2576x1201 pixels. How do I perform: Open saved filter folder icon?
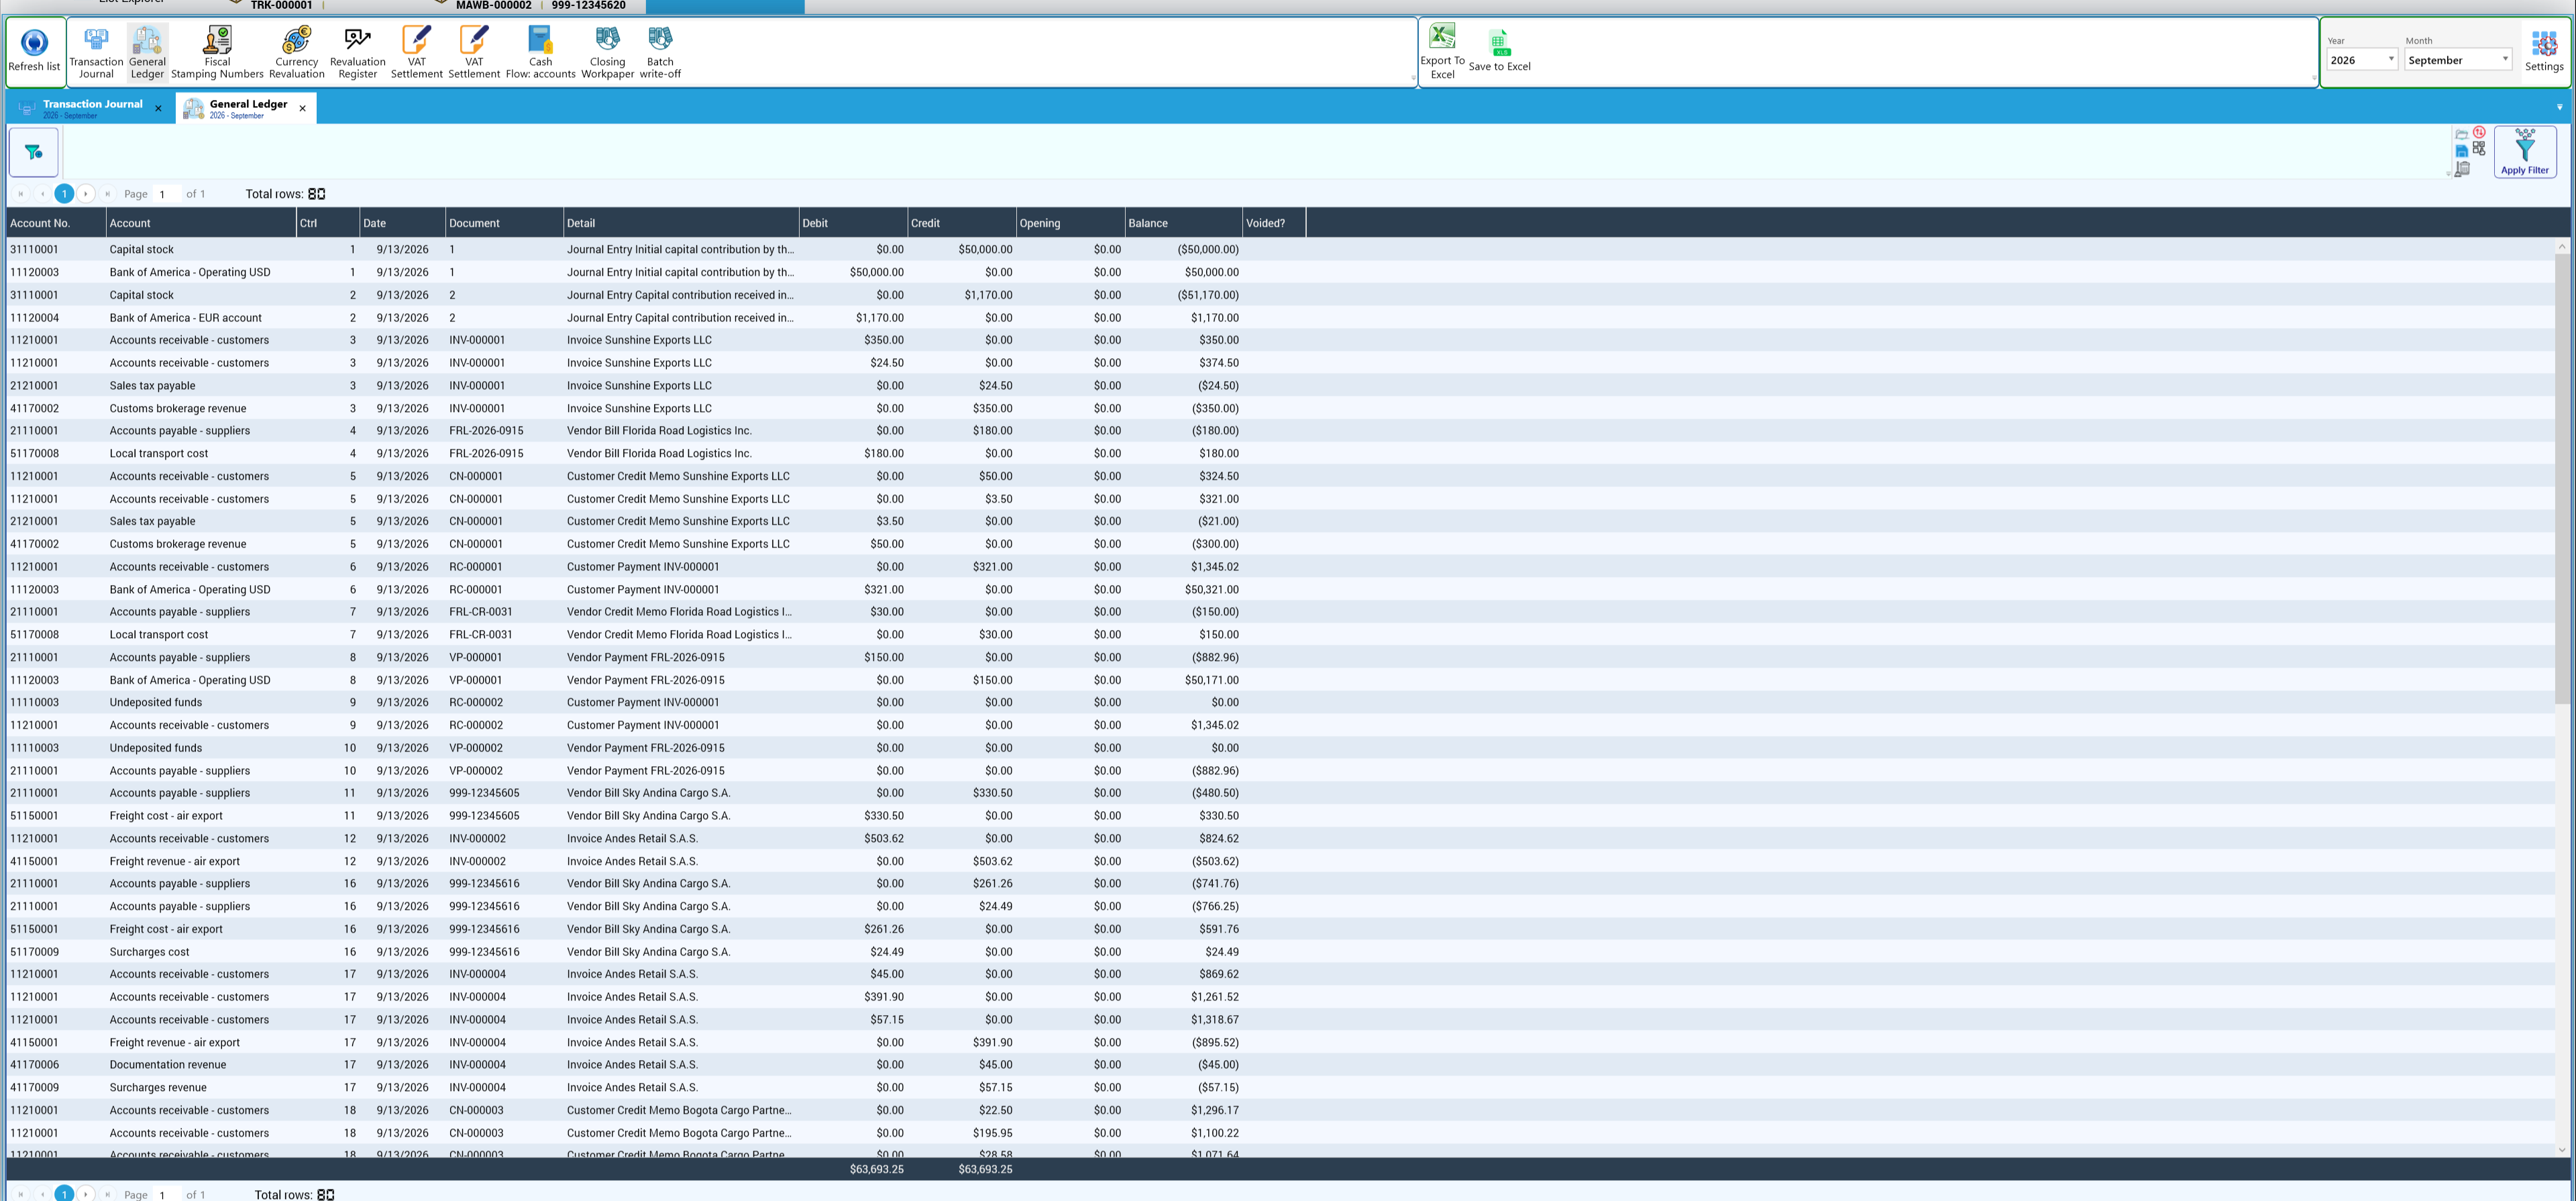pos(2461,135)
